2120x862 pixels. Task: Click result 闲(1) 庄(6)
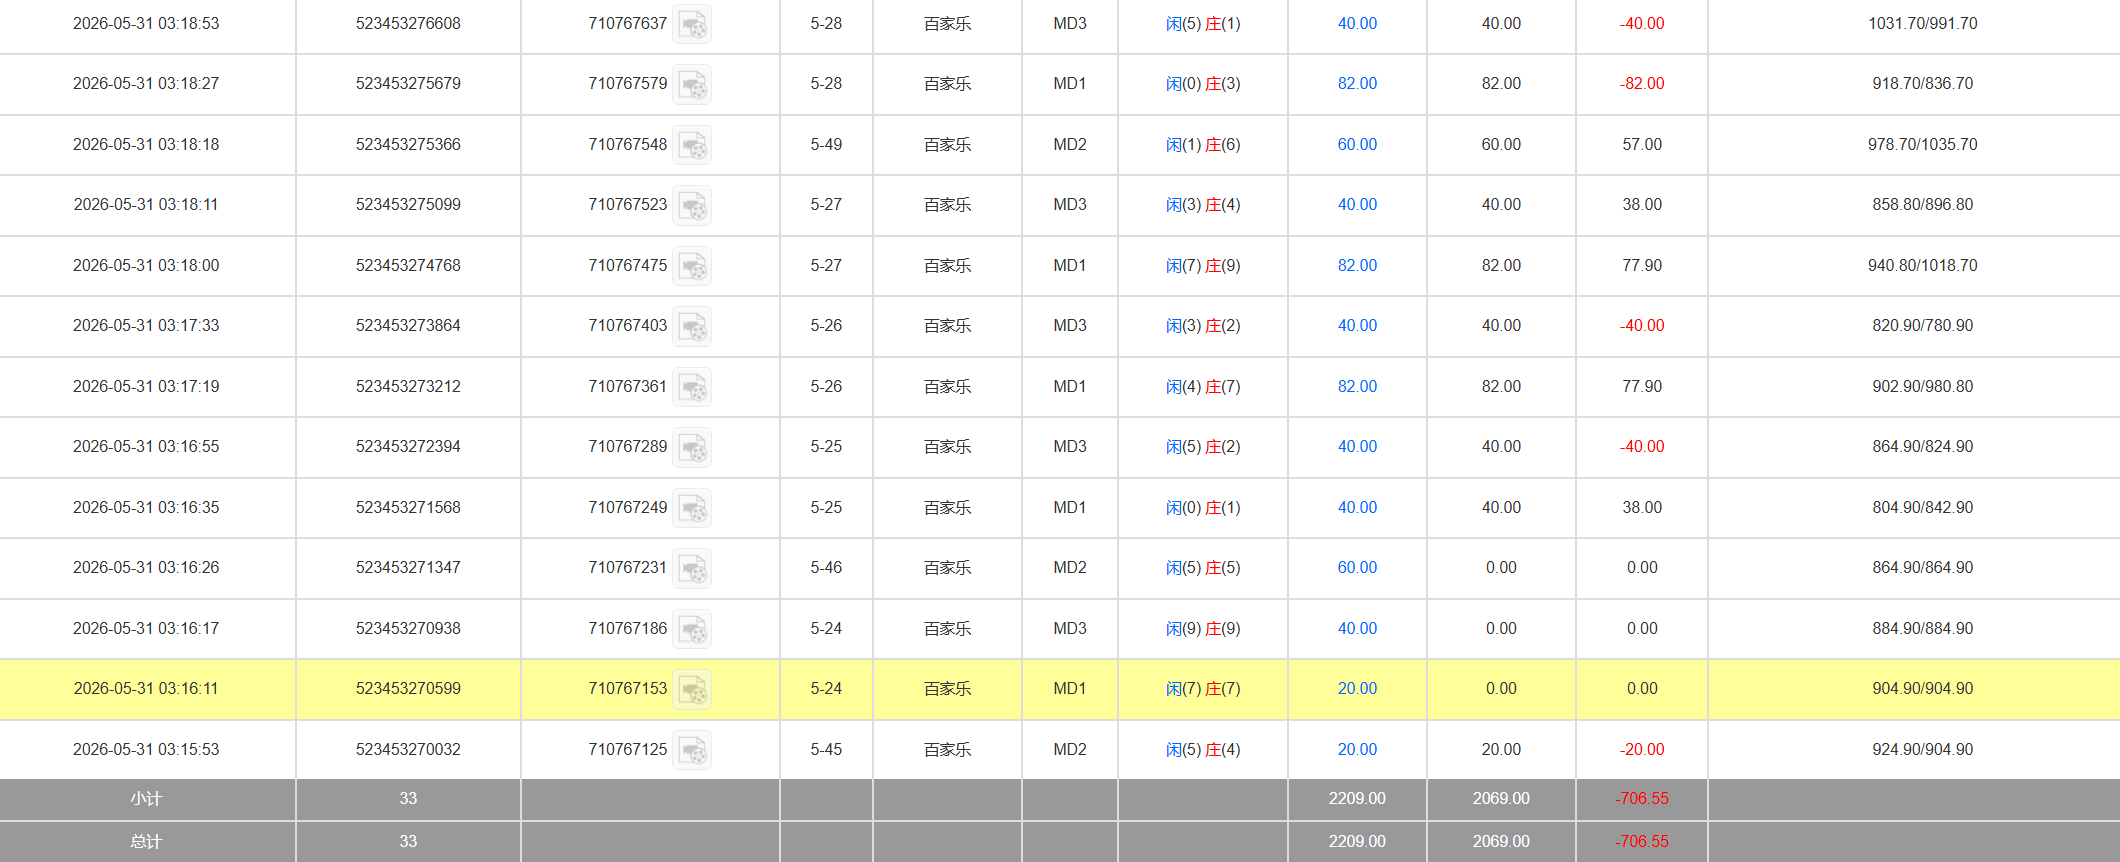1203,144
